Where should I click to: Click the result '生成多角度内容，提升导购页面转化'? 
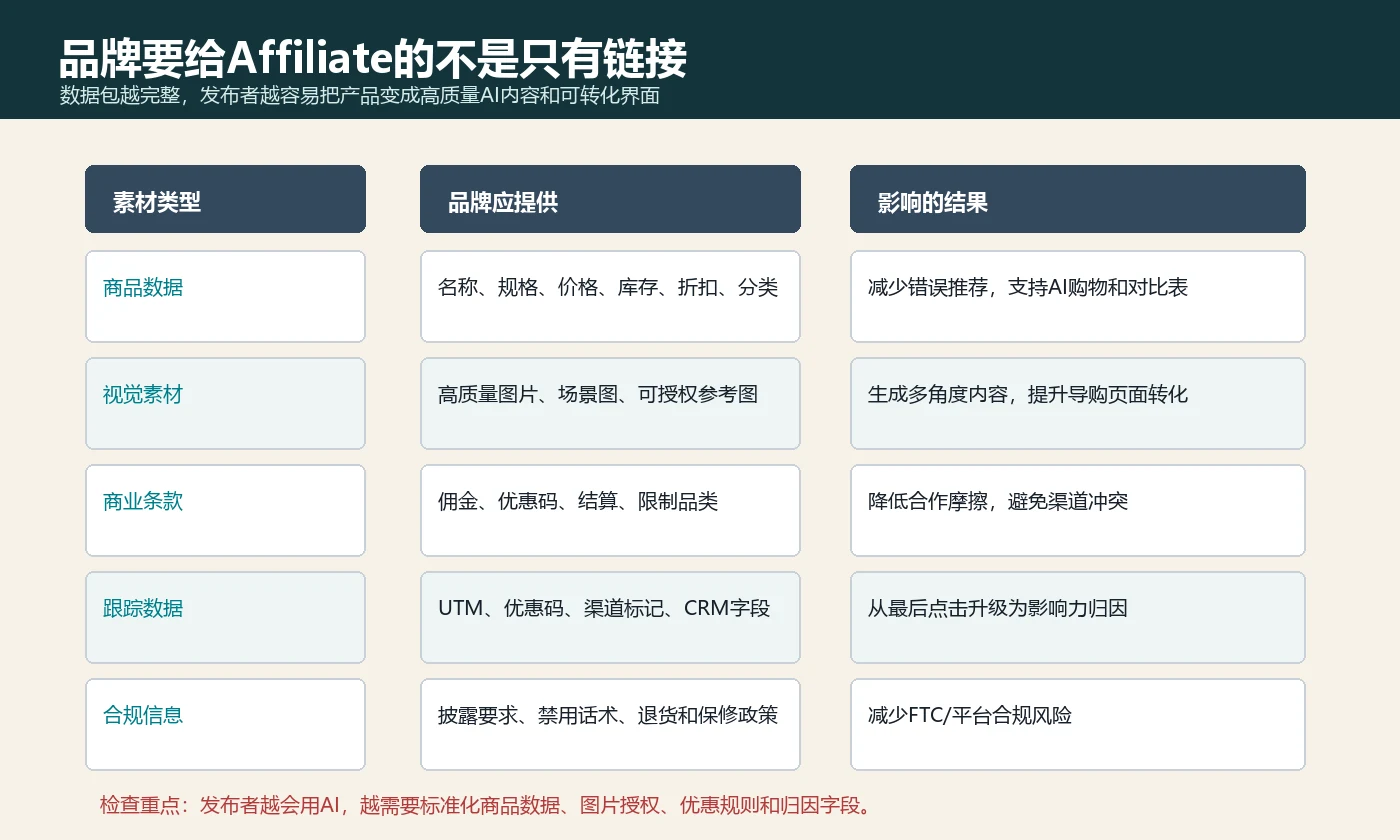pyautogui.click(x=1078, y=403)
